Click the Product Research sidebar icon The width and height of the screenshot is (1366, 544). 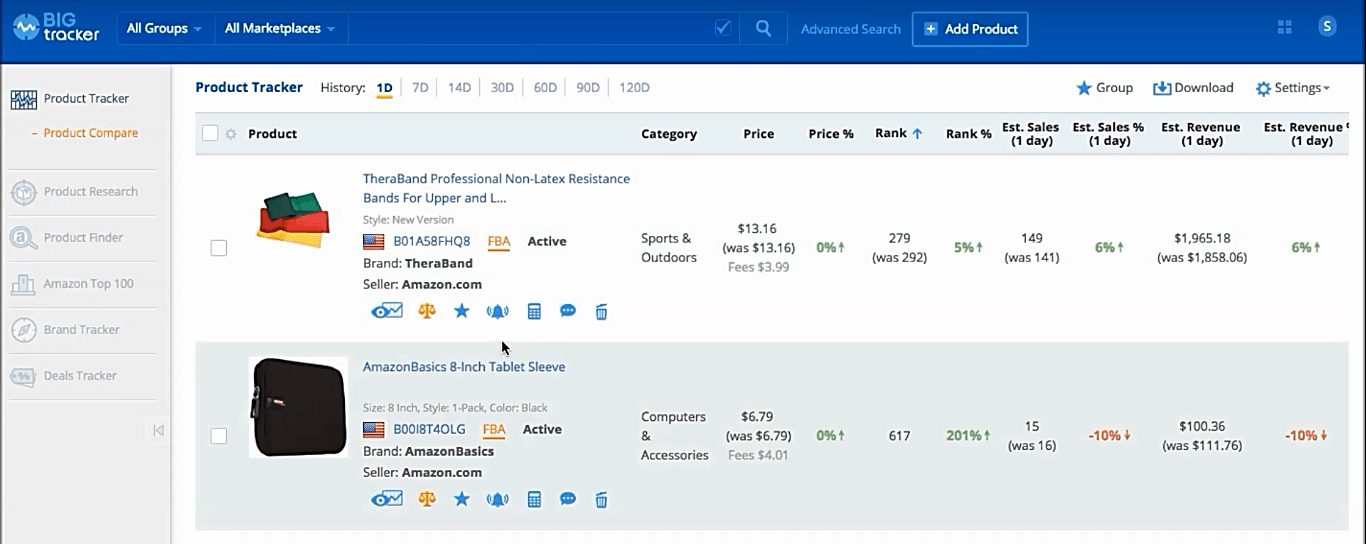coord(24,192)
